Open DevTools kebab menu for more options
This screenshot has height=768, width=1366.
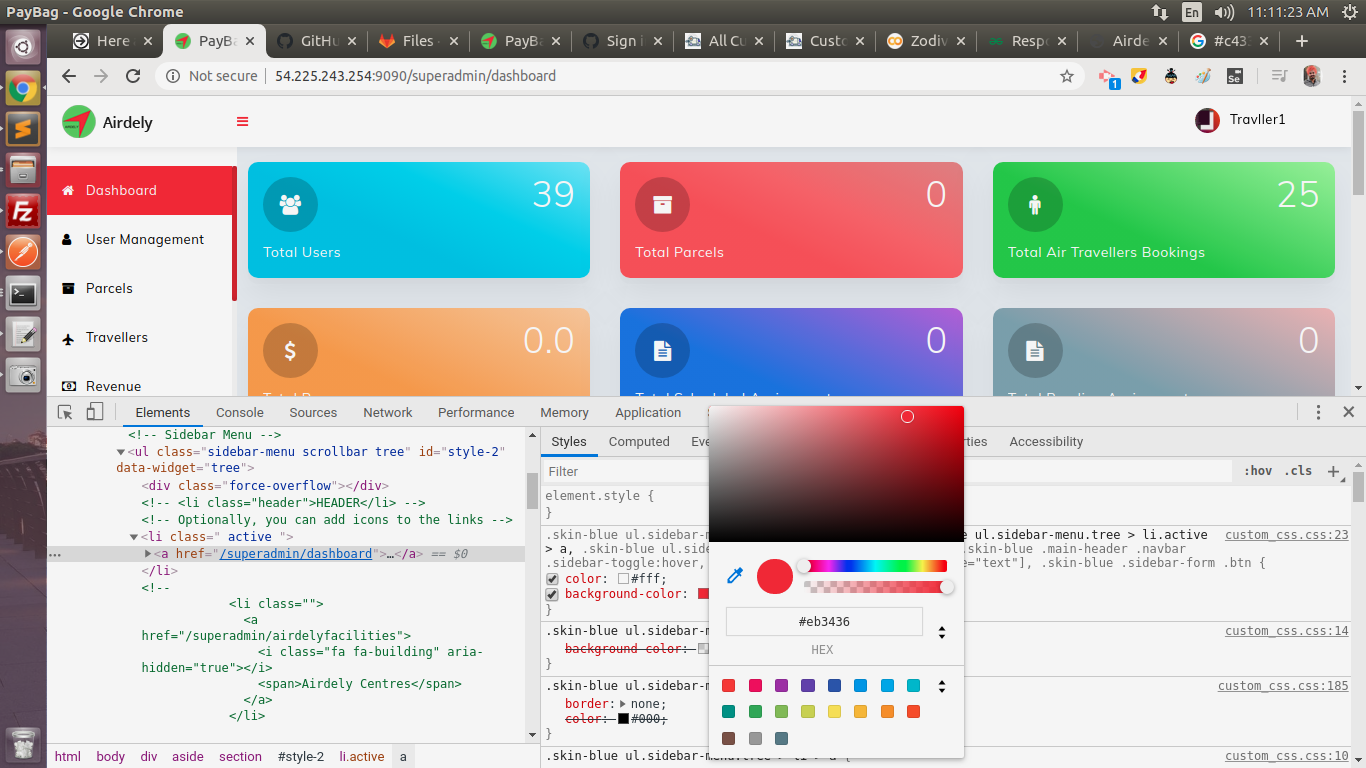pos(1318,412)
